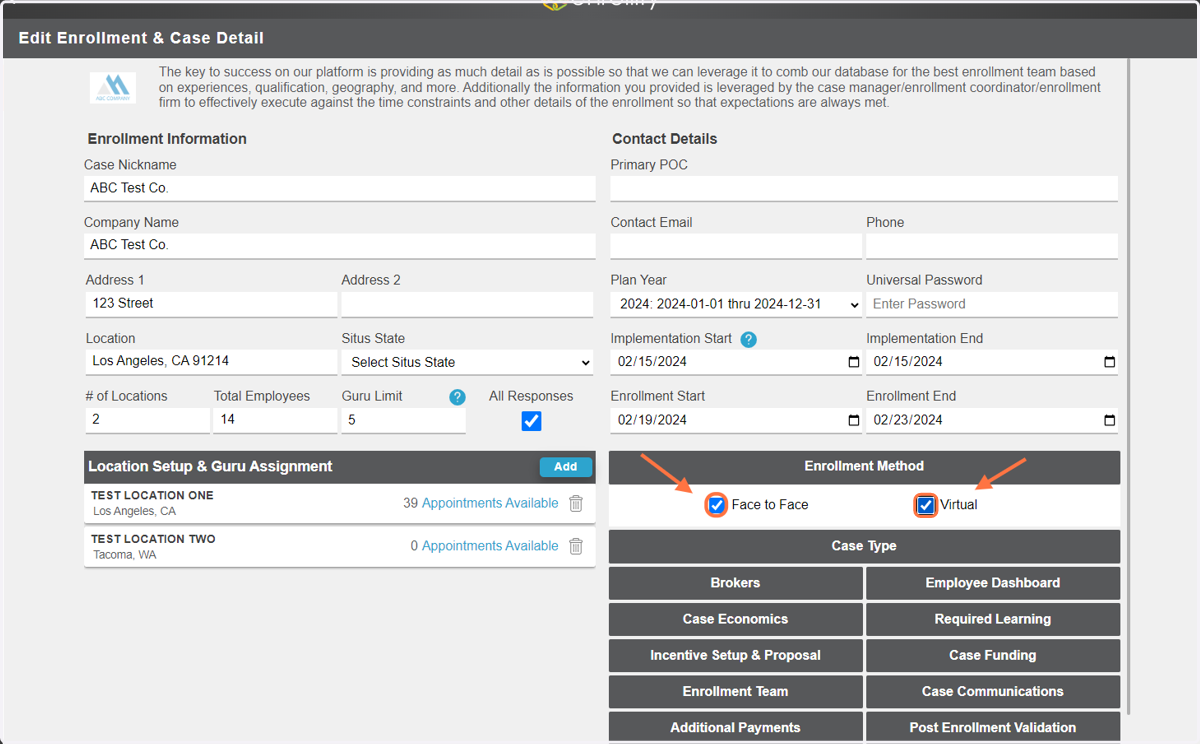Screen dimensions: 1200x744
Task: Open the Case Funding section
Action: point(993,655)
